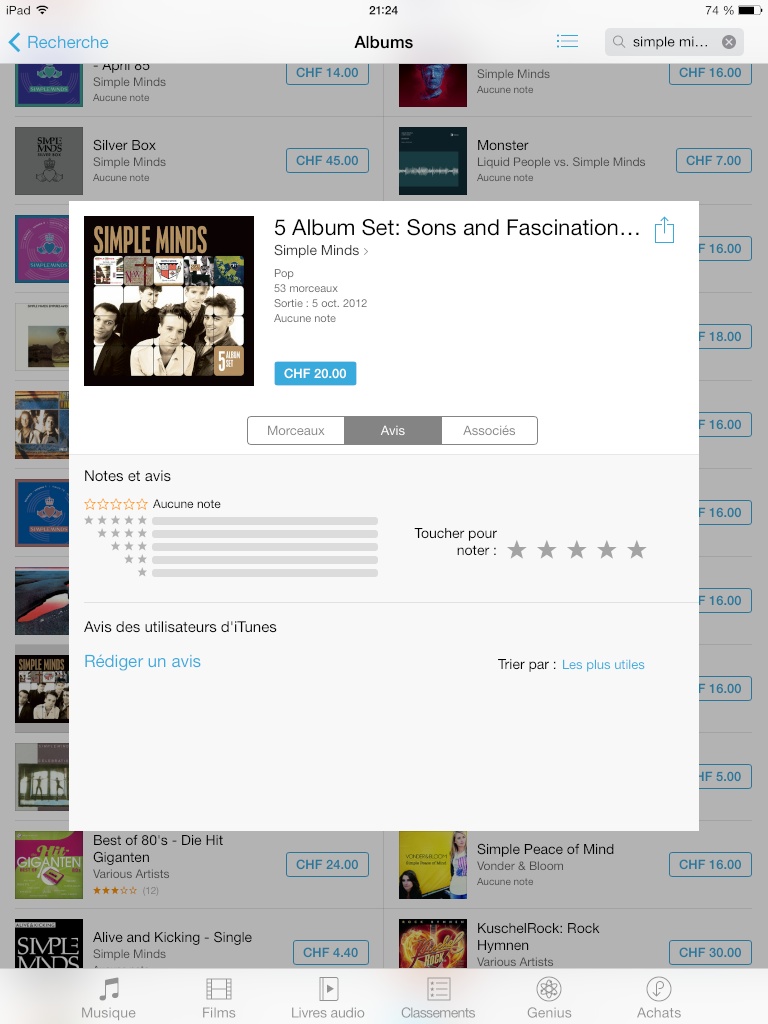Screen dimensions: 768x1024
Task: Go back to Recherche
Action: [x=59, y=42]
